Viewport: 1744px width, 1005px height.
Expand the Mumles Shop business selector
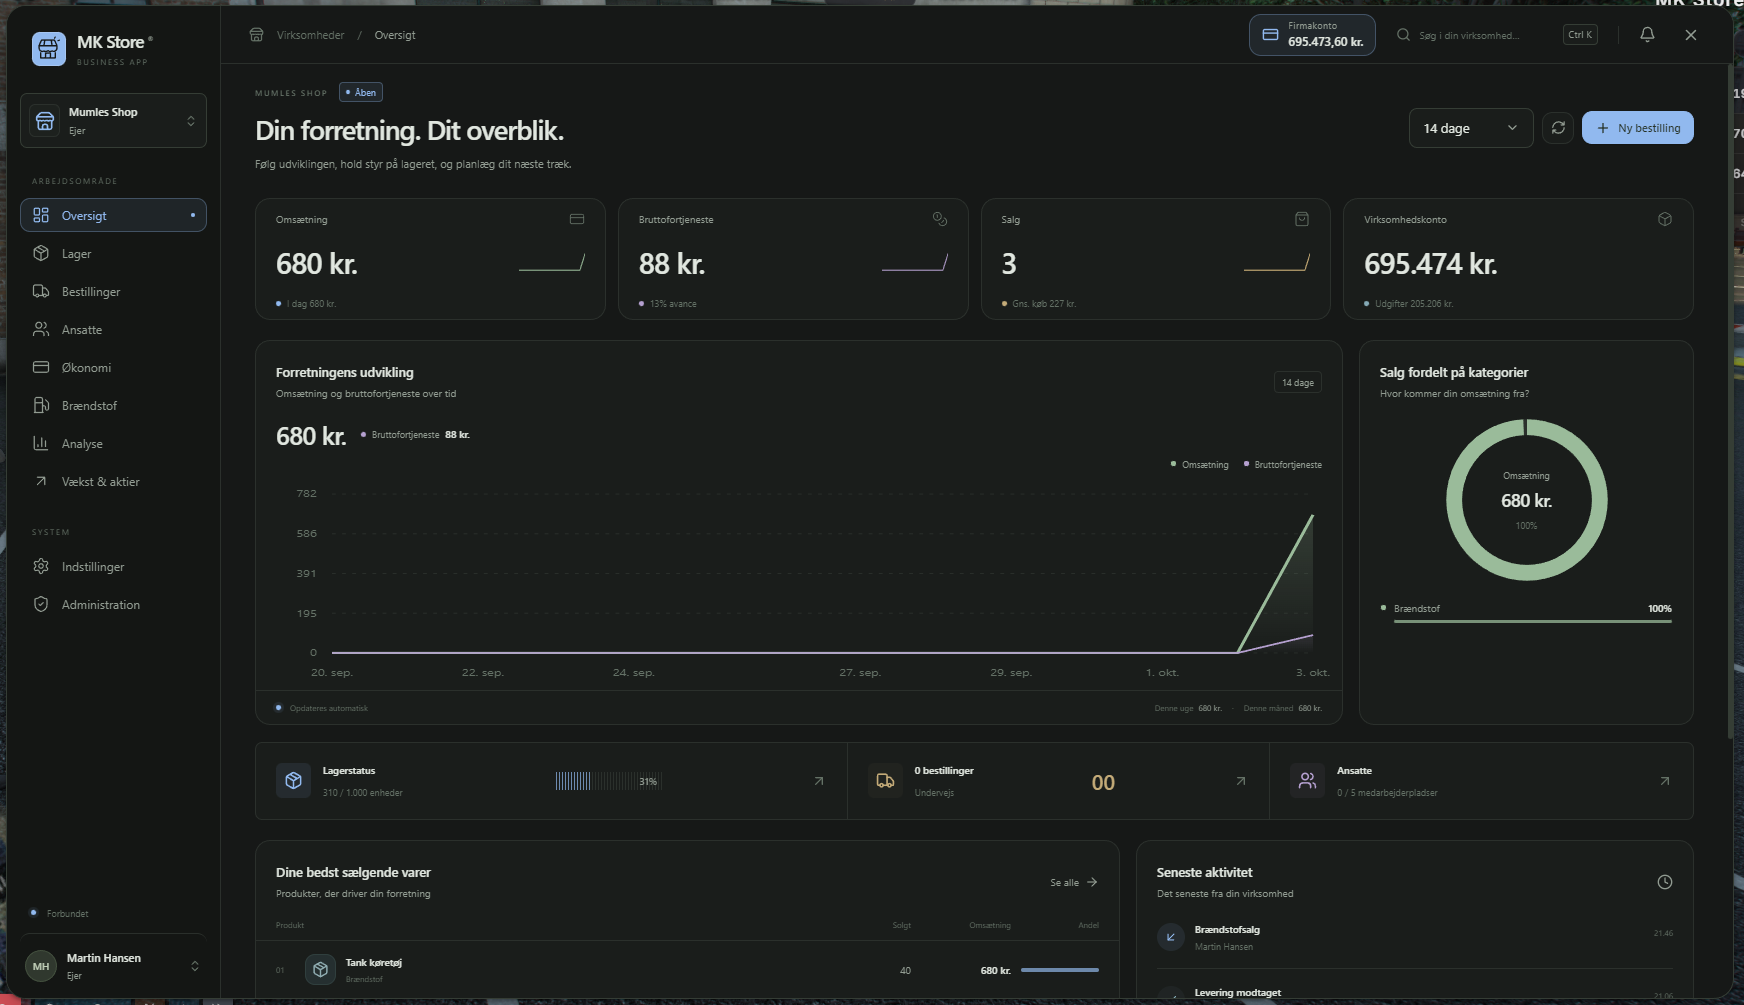pos(113,121)
